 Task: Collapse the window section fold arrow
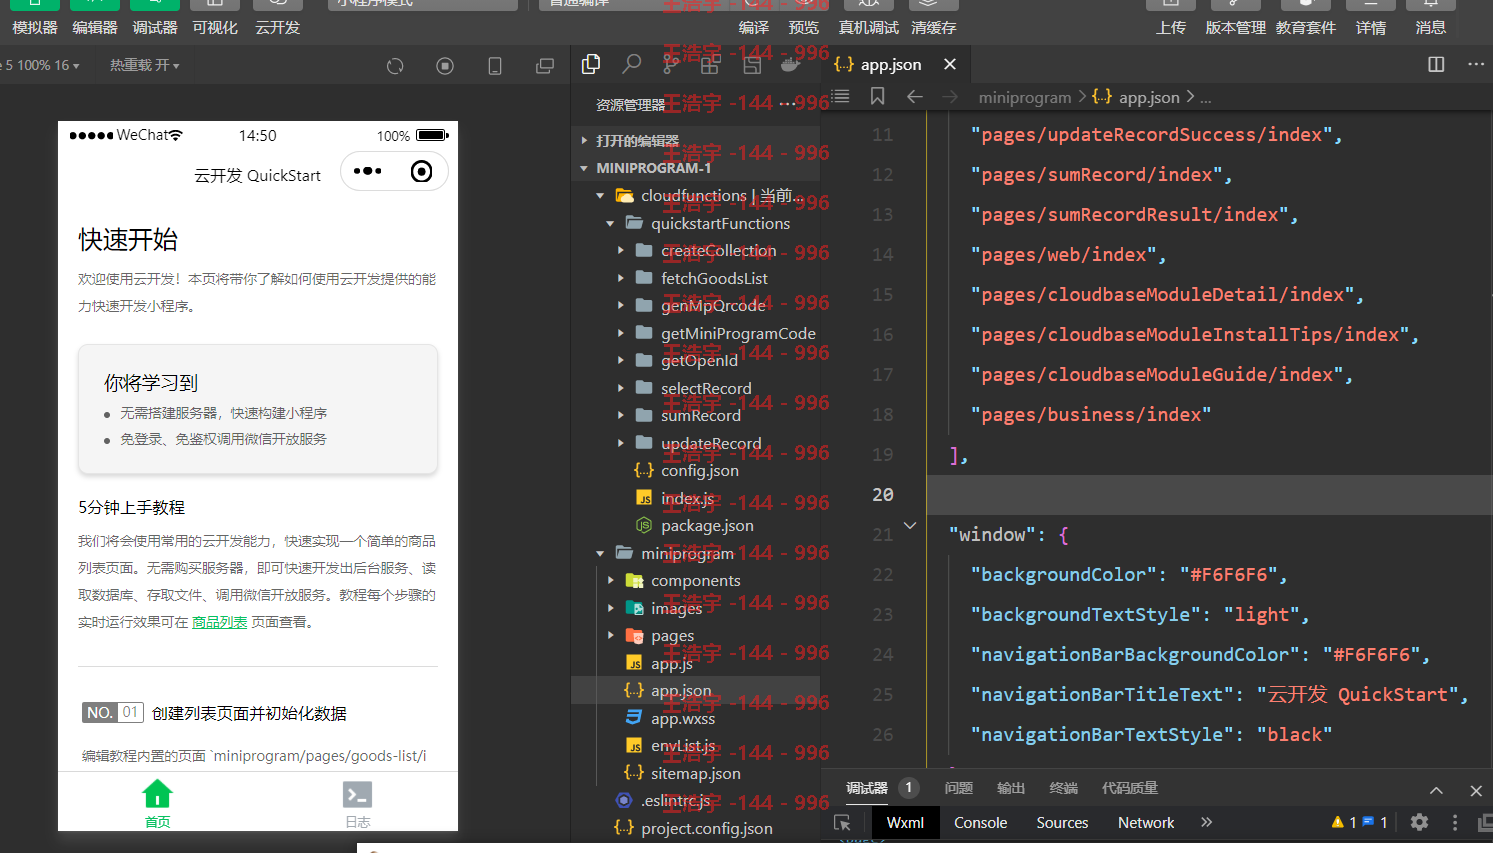pyautogui.click(x=910, y=525)
